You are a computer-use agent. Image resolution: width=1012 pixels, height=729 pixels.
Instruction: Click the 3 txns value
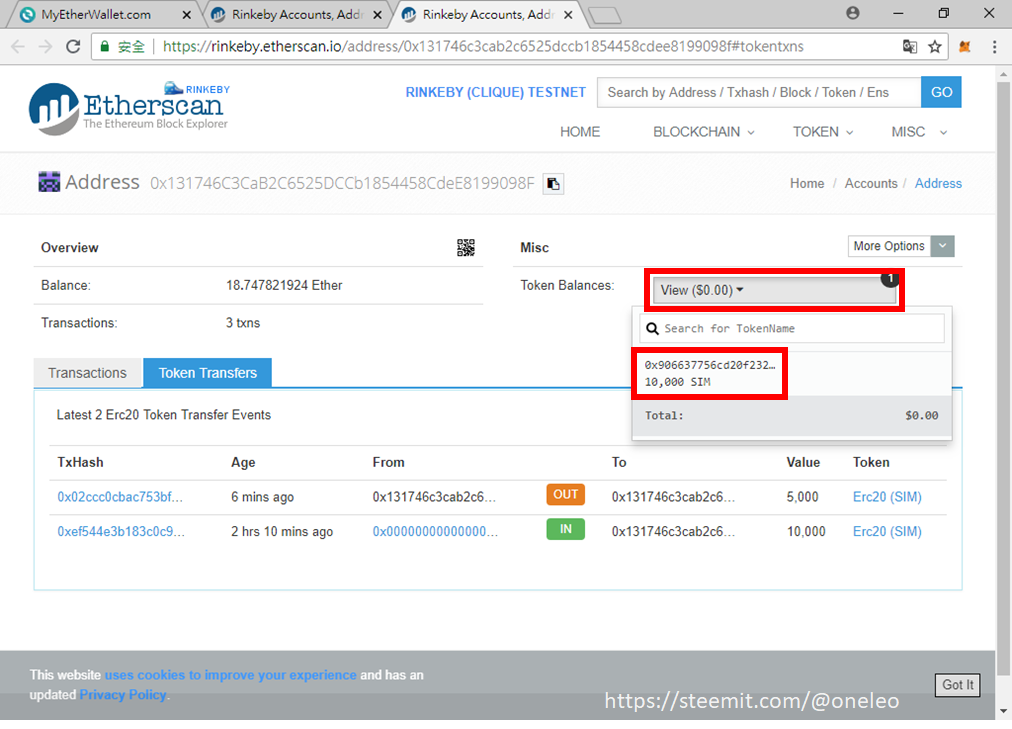coord(243,323)
